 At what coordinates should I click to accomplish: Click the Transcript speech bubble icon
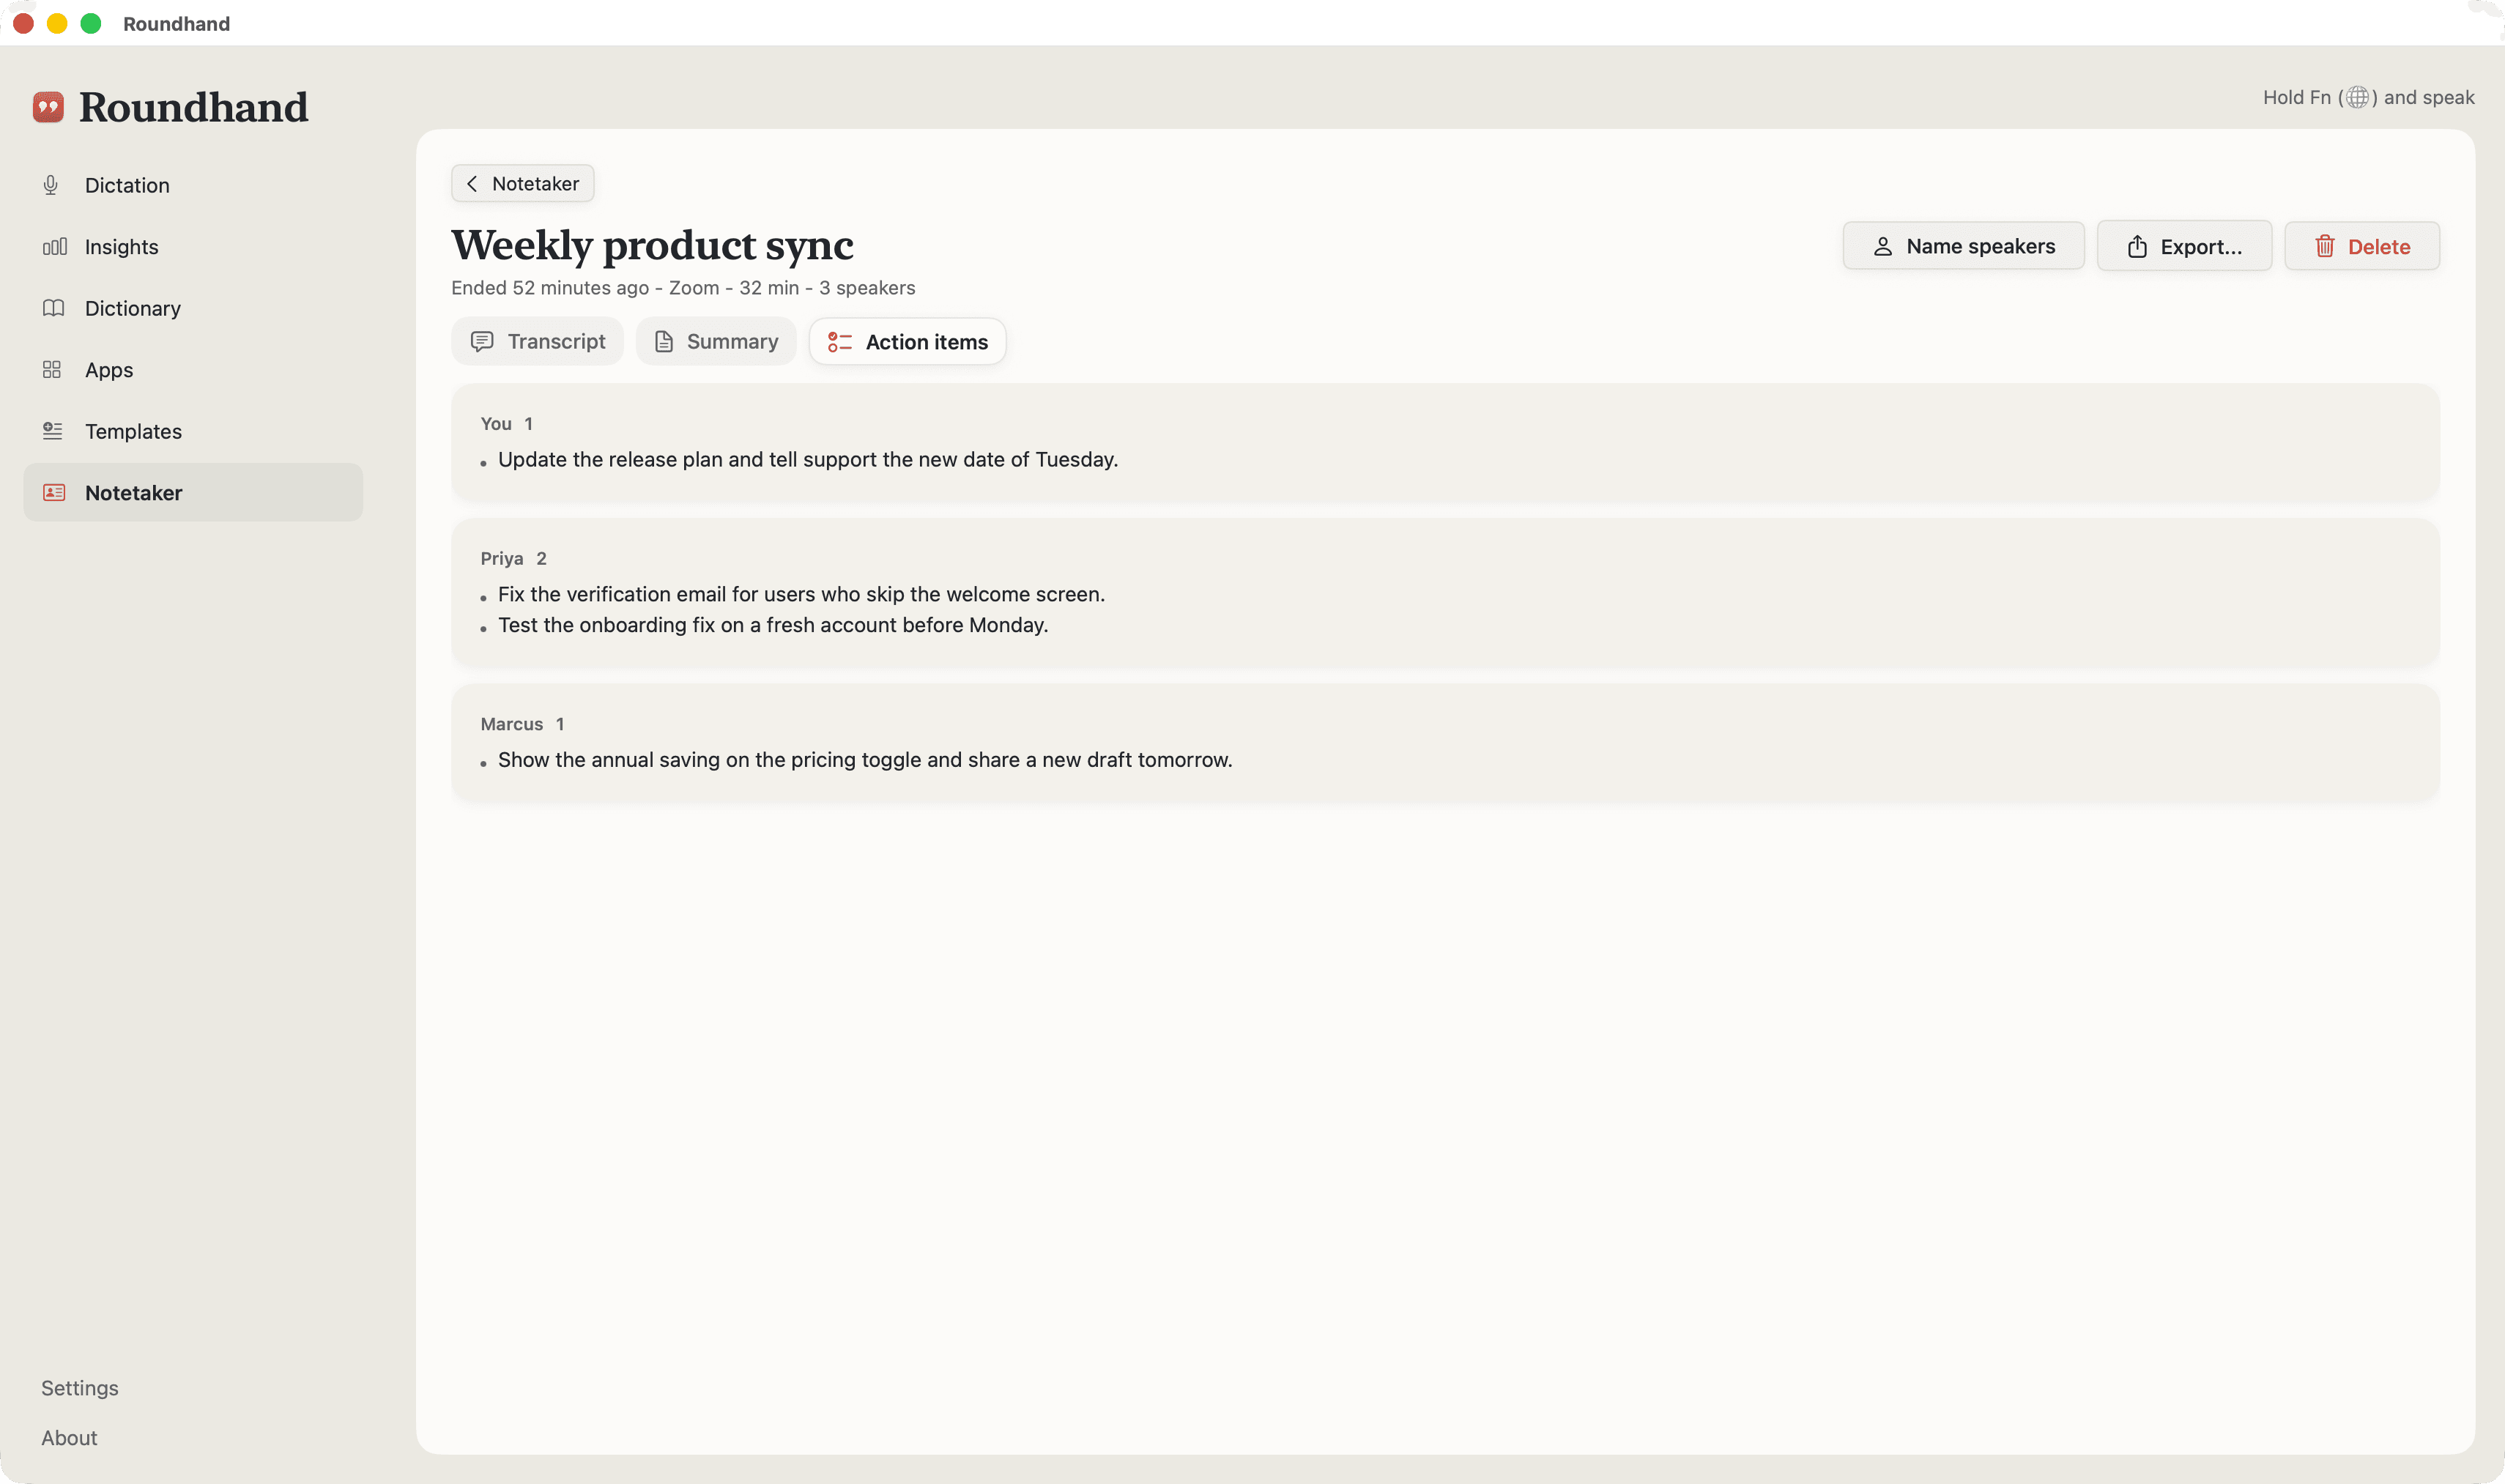coord(482,342)
